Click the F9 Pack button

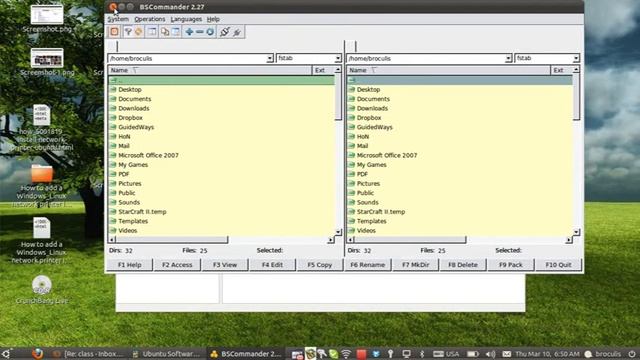[511, 264]
